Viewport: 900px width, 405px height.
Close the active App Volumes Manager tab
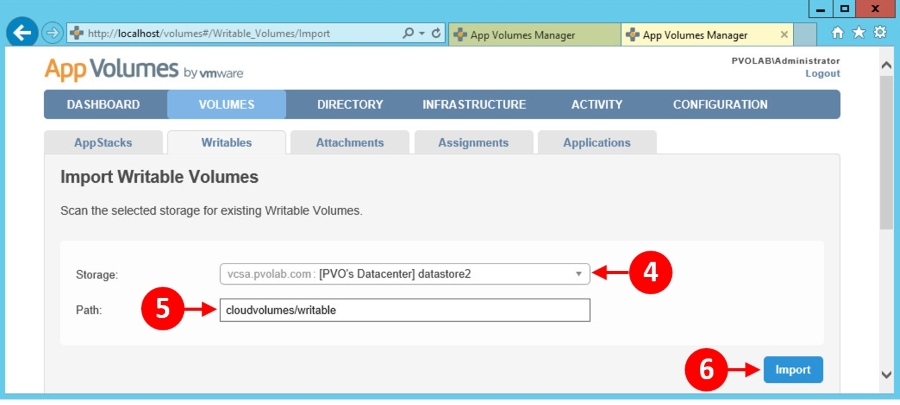tap(784, 34)
